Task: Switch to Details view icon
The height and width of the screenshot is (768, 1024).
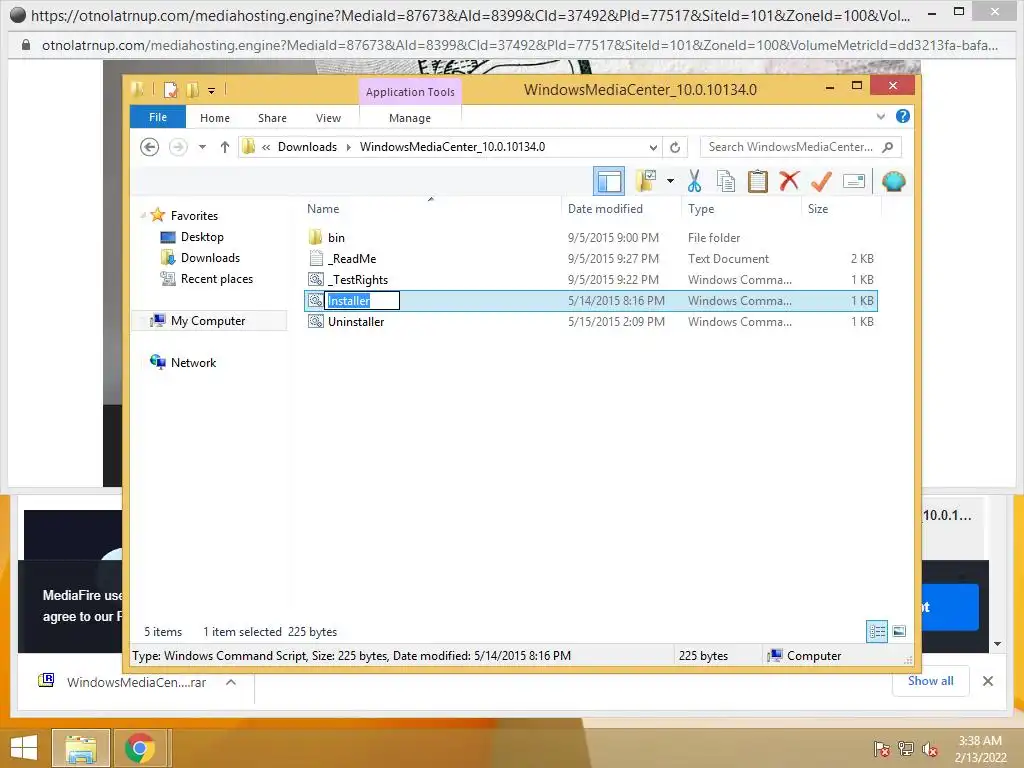Action: tap(877, 631)
